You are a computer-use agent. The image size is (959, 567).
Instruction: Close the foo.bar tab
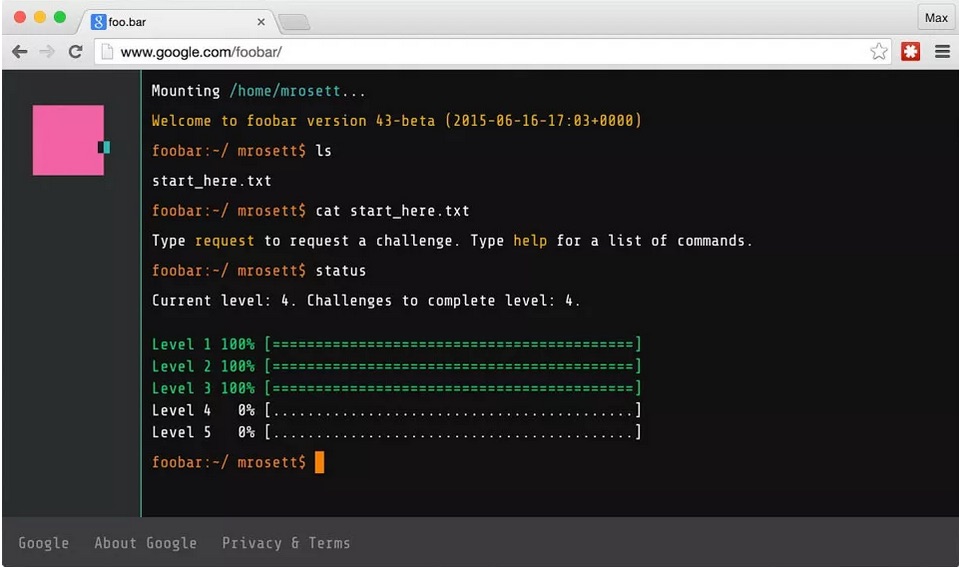261,21
